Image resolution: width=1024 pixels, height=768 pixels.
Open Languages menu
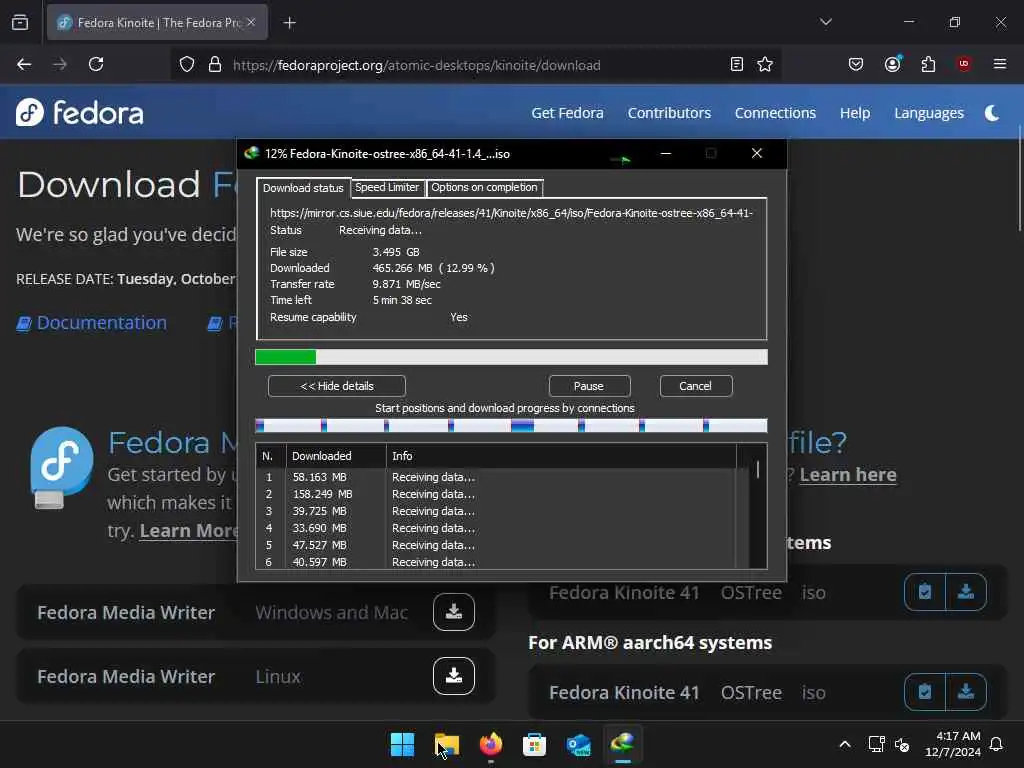click(x=929, y=113)
